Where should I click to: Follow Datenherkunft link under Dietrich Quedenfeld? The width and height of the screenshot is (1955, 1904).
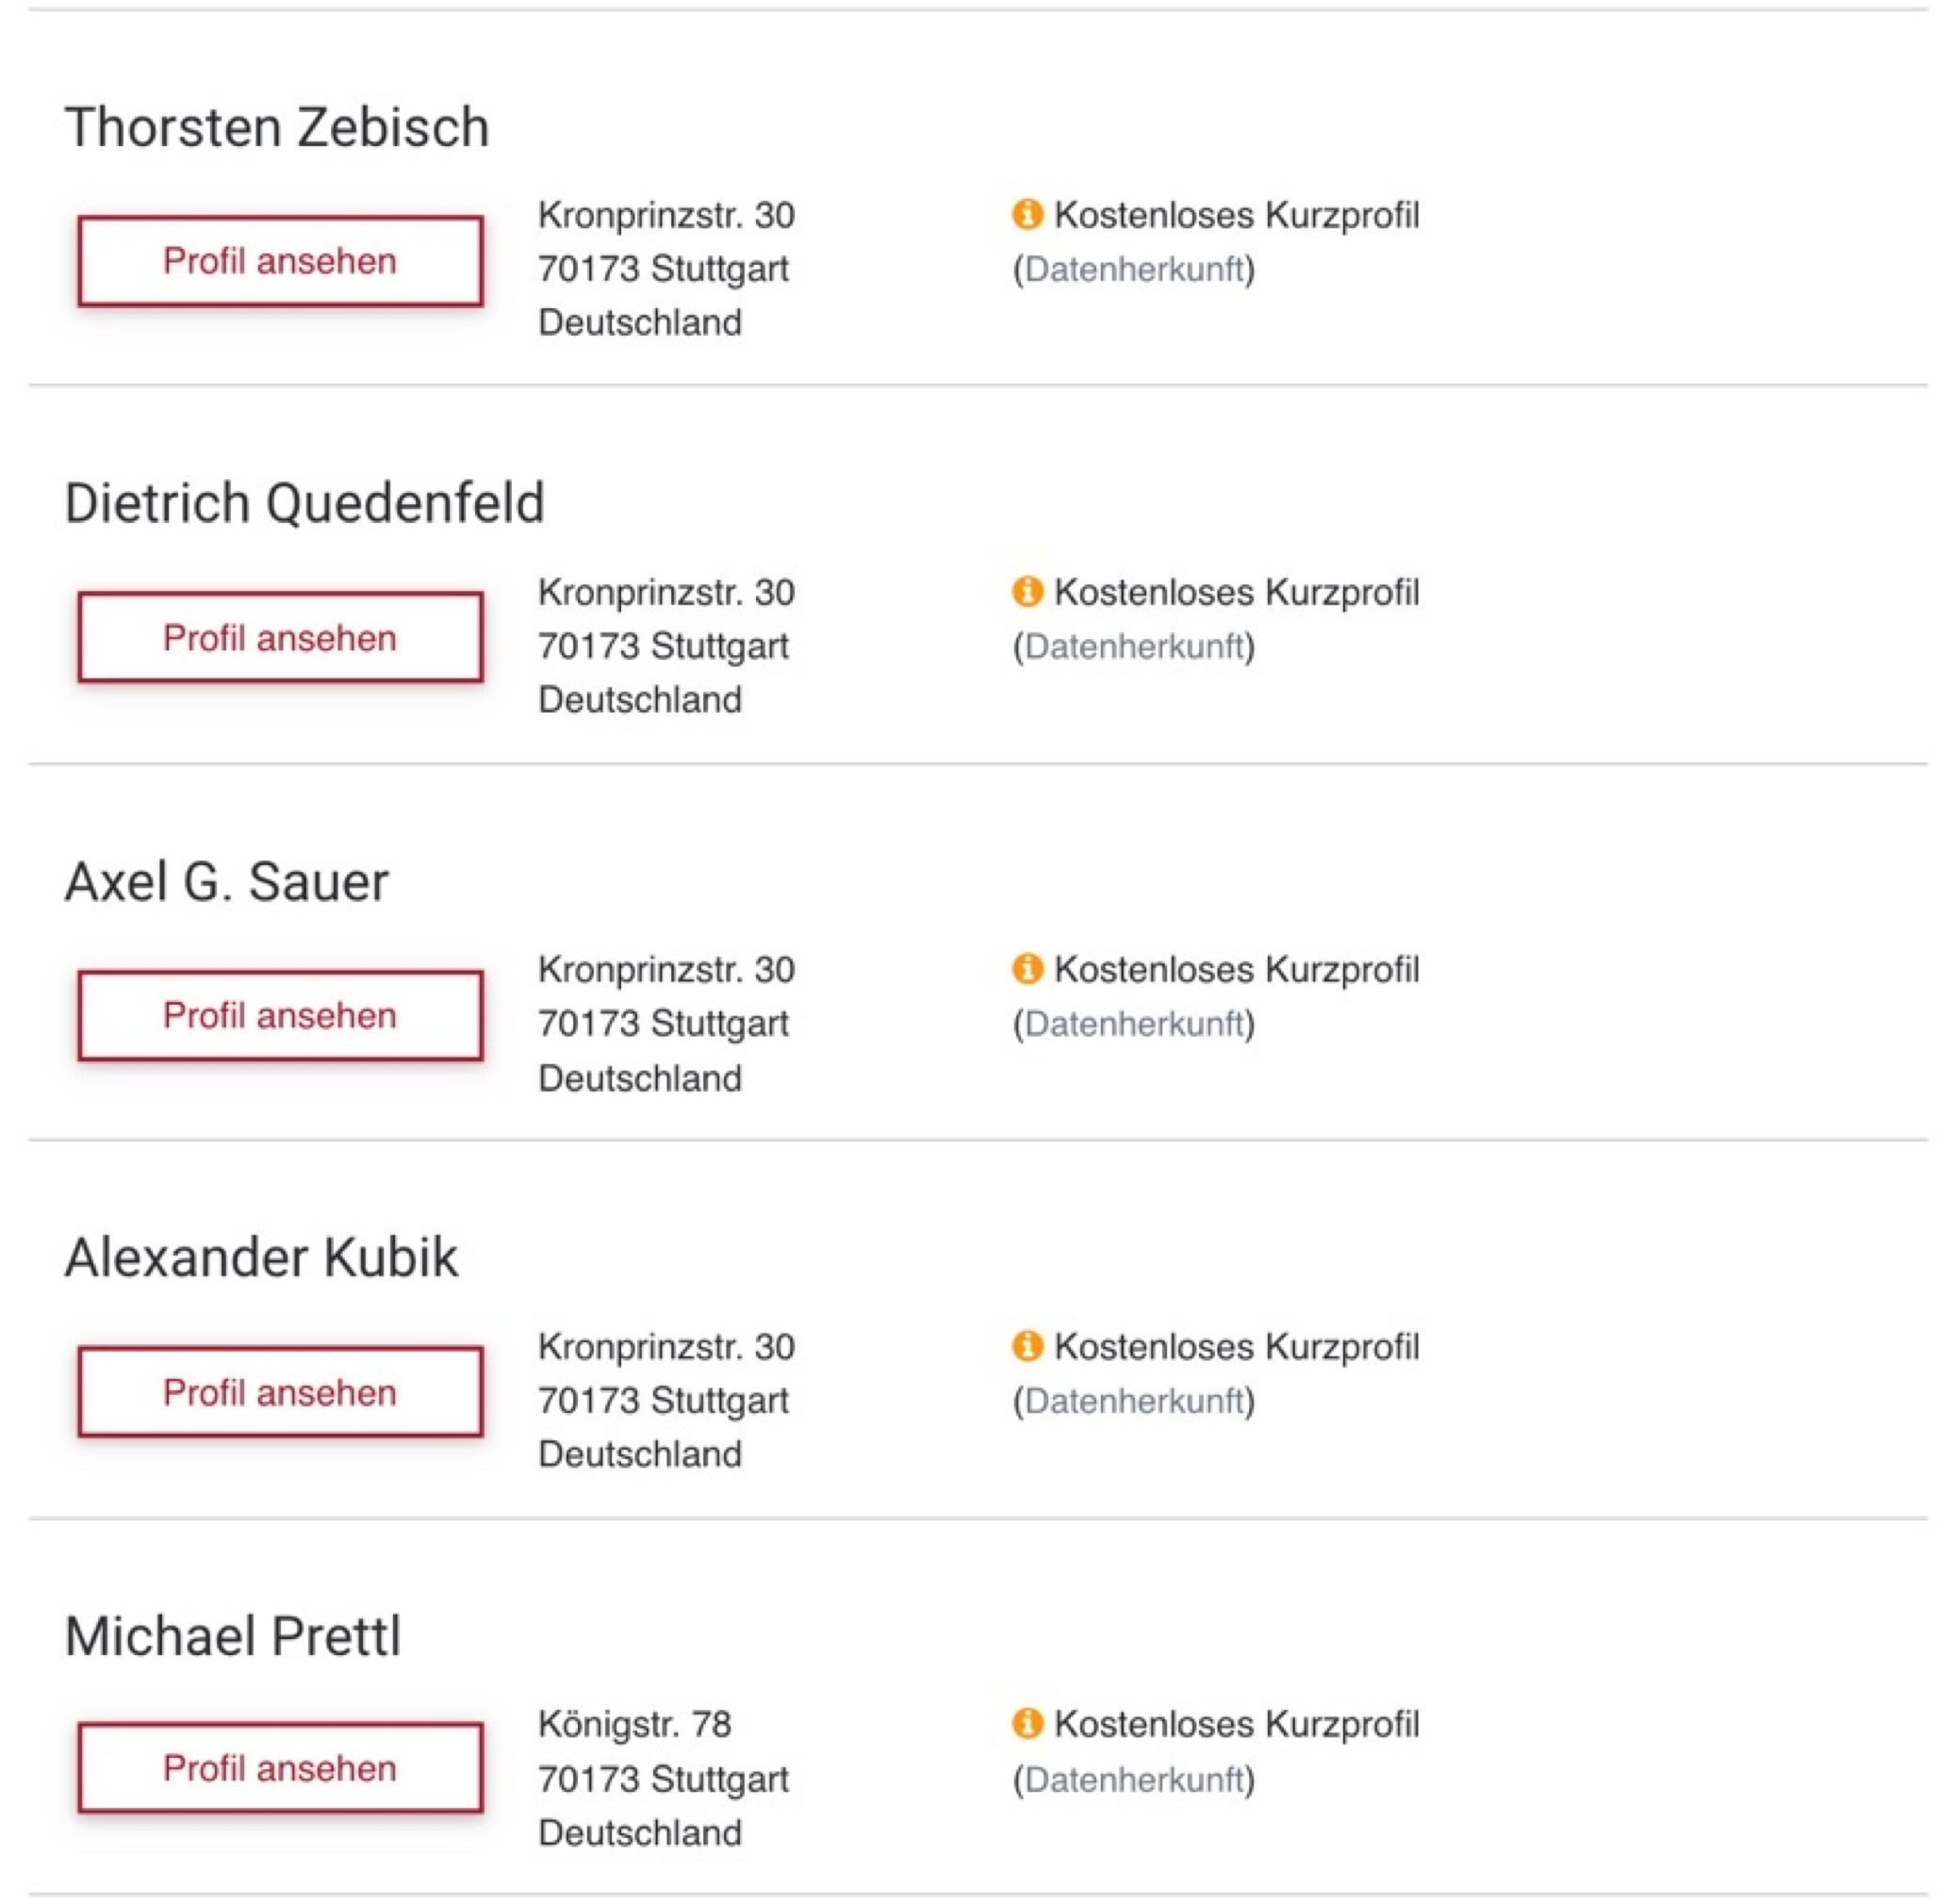[1134, 646]
